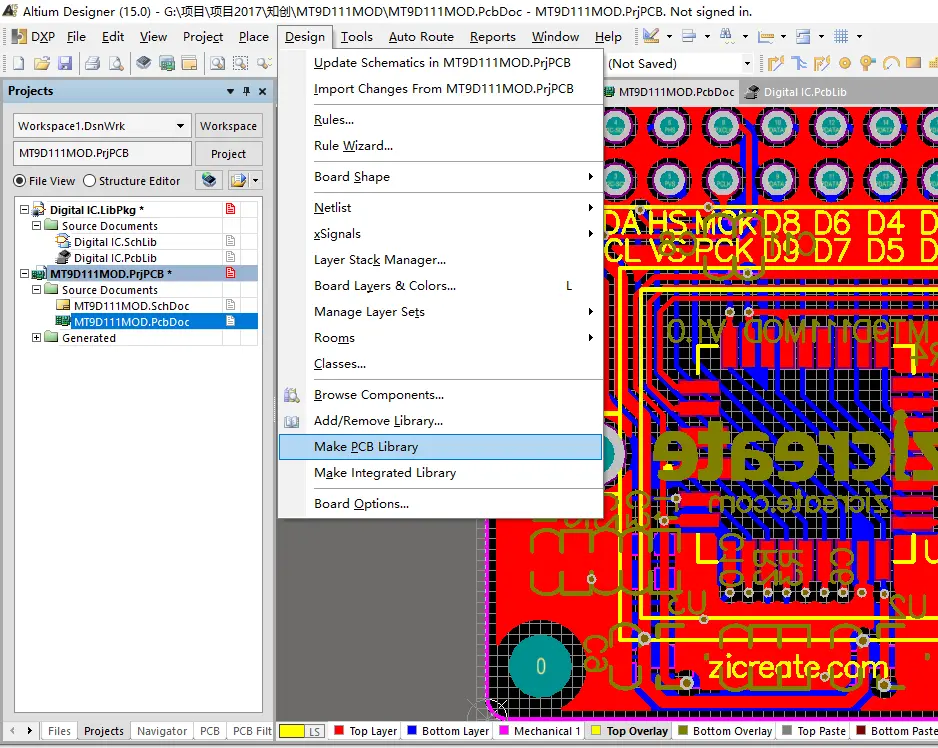Select the Place Arc tool icon
This screenshot has width=938, height=748.
click(x=892, y=63)
